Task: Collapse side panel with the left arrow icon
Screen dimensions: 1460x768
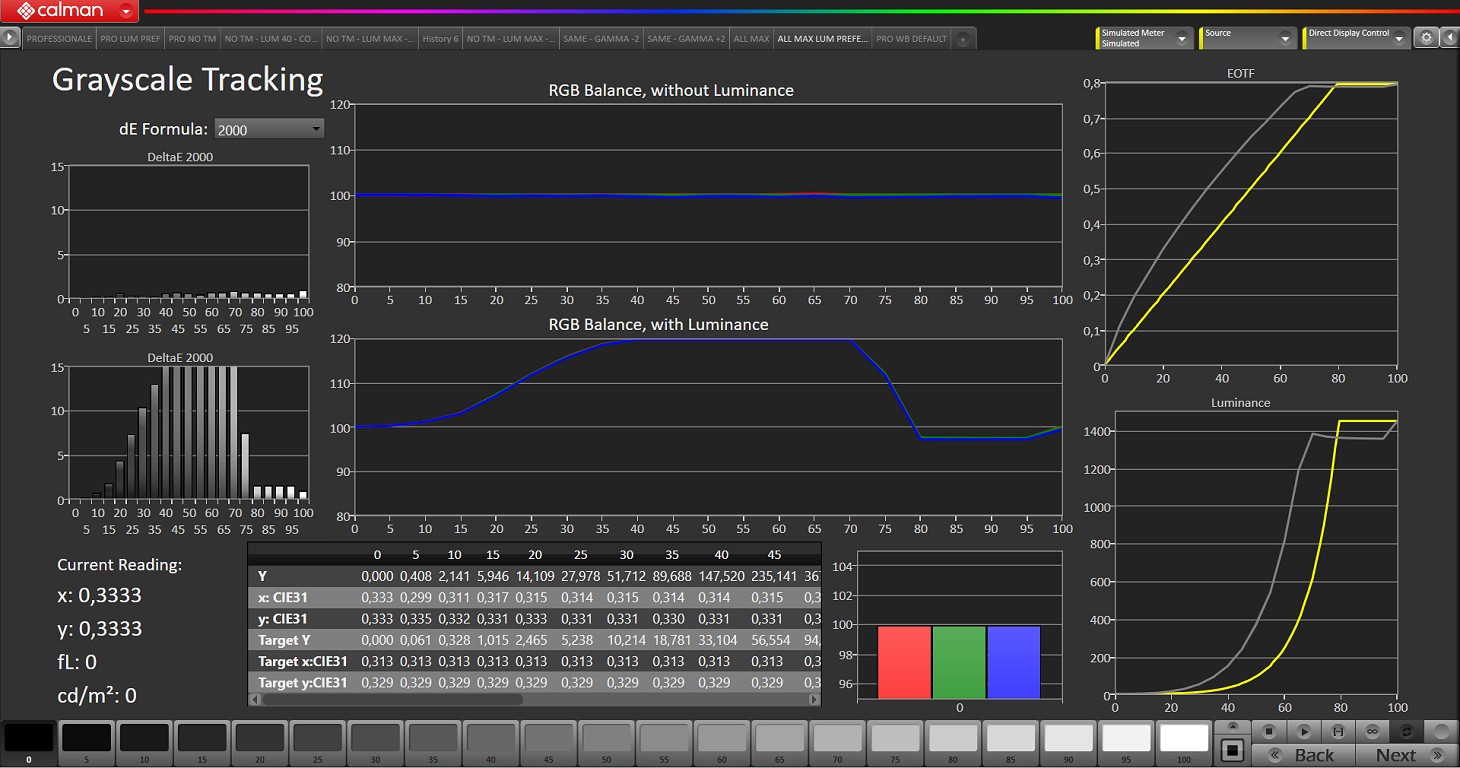Action: (x=1450, y=38)
